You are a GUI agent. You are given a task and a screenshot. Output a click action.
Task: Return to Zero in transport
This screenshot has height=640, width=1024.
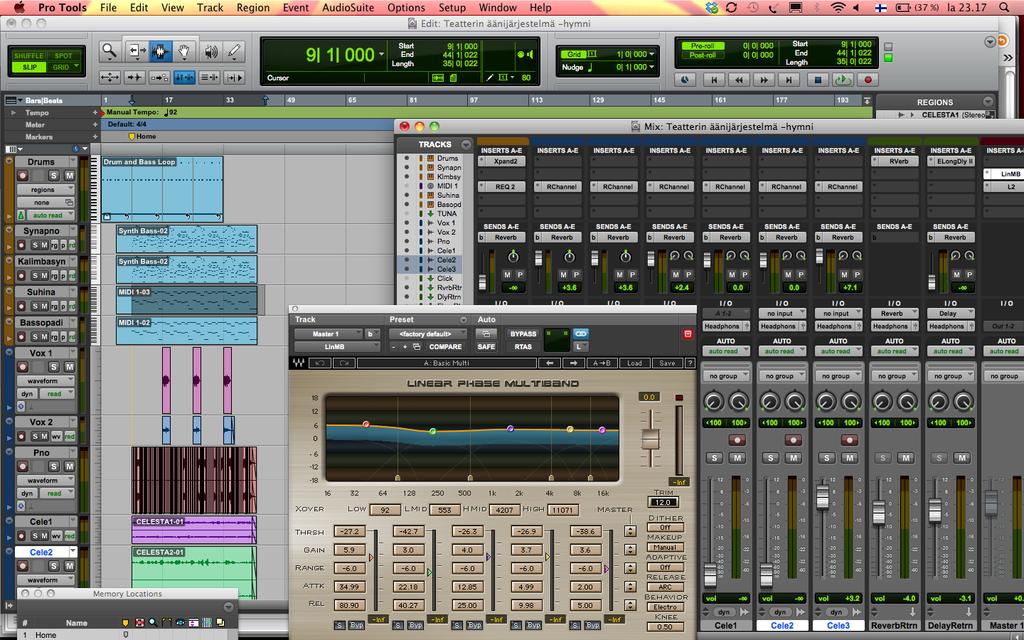click(714, 80)
